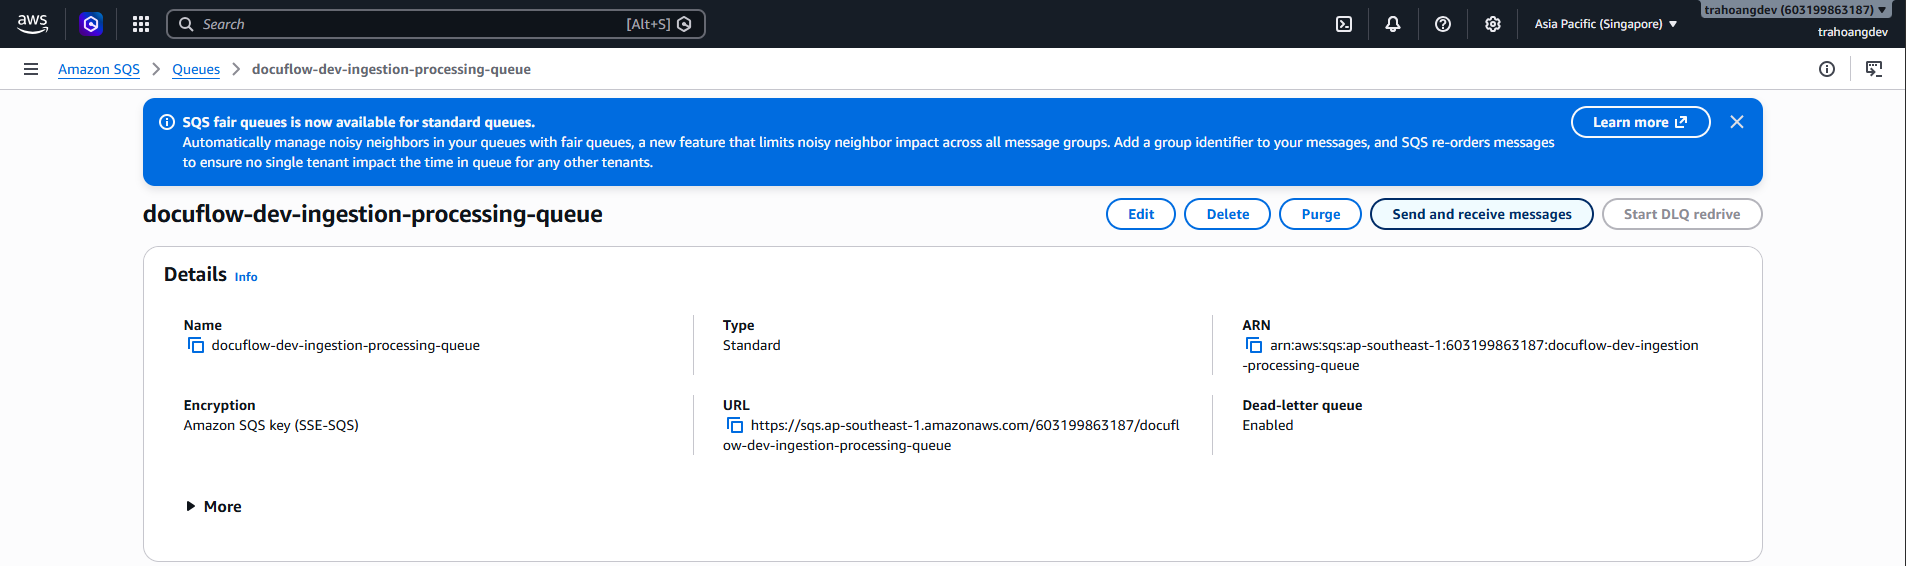Open the notifications bell
Screen dimensions: 1906x566
point(1393,24)
